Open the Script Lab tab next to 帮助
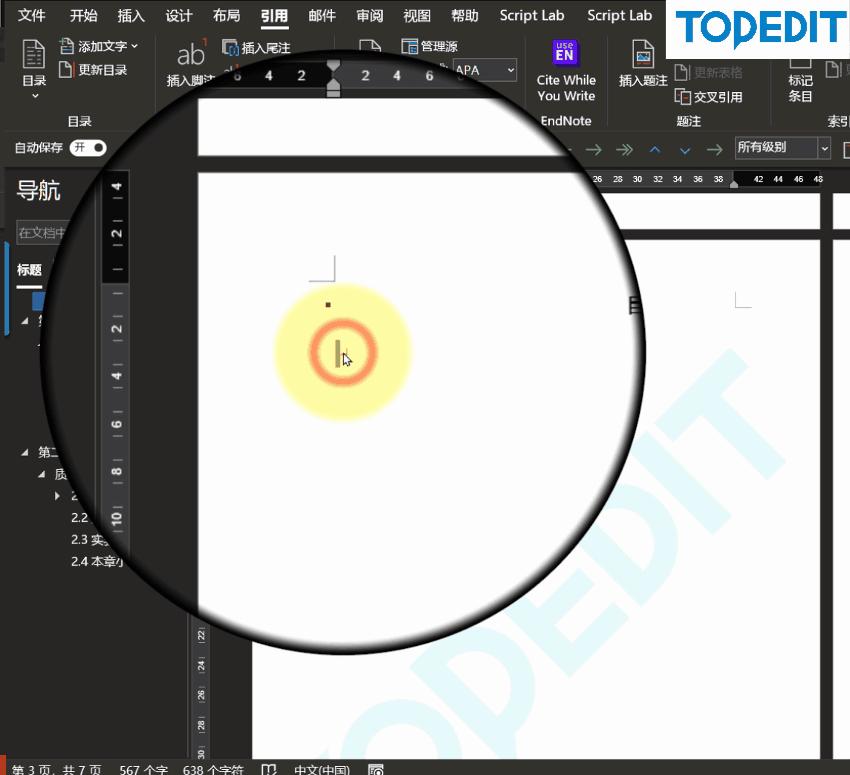This screenshot has width=850, height=775. [531, 16]
